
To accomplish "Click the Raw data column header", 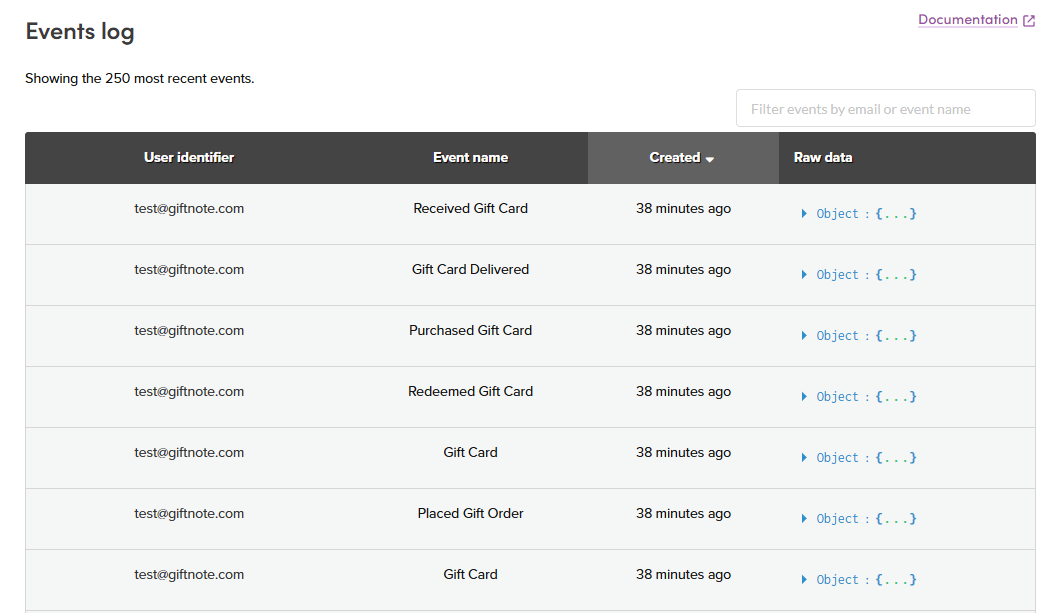I will [x=823, y=157].
